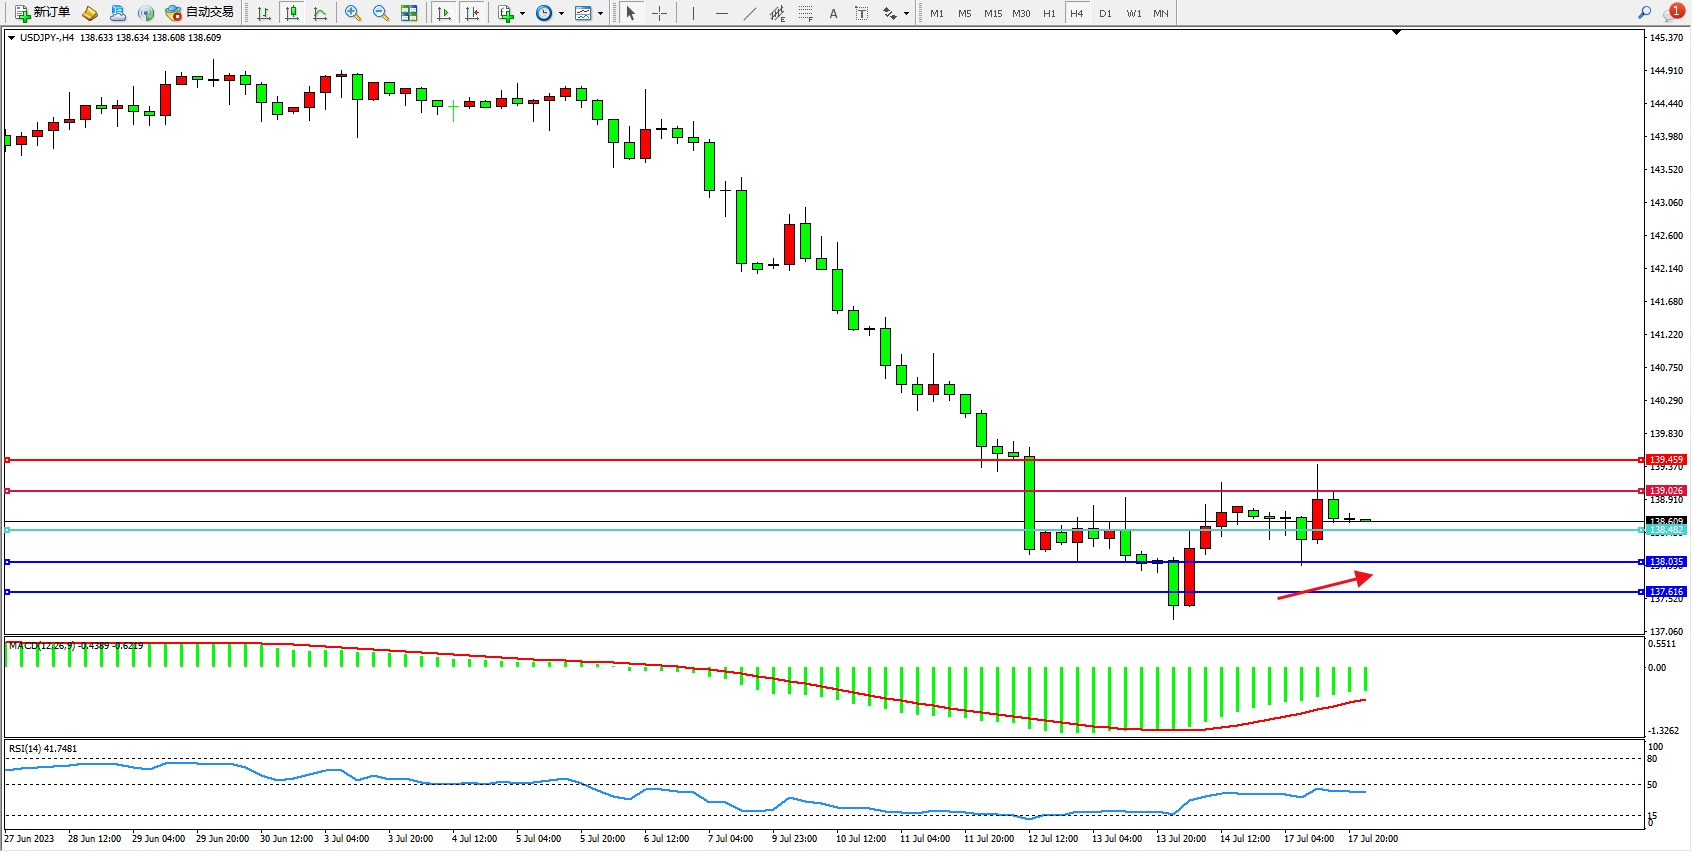This screenshot has width=1692, height=852.
Task: Switch to the M15 timeframe
Action: pos(992,13)
